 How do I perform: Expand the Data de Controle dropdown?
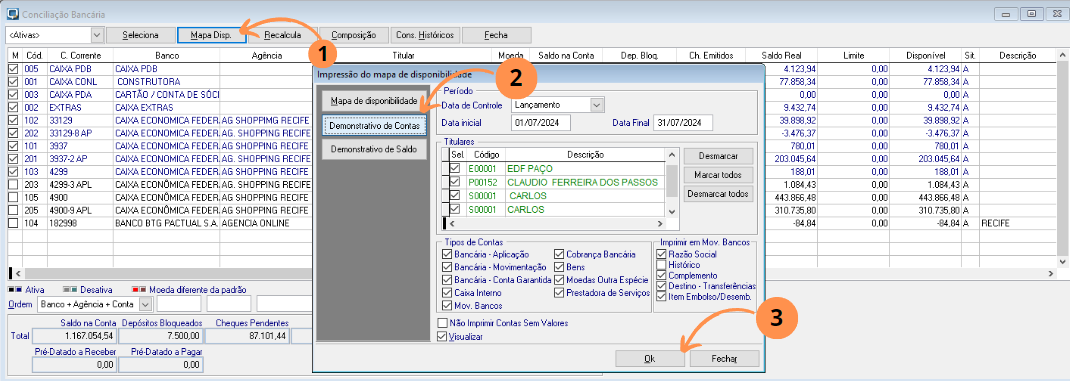click(x=598, y=104)
